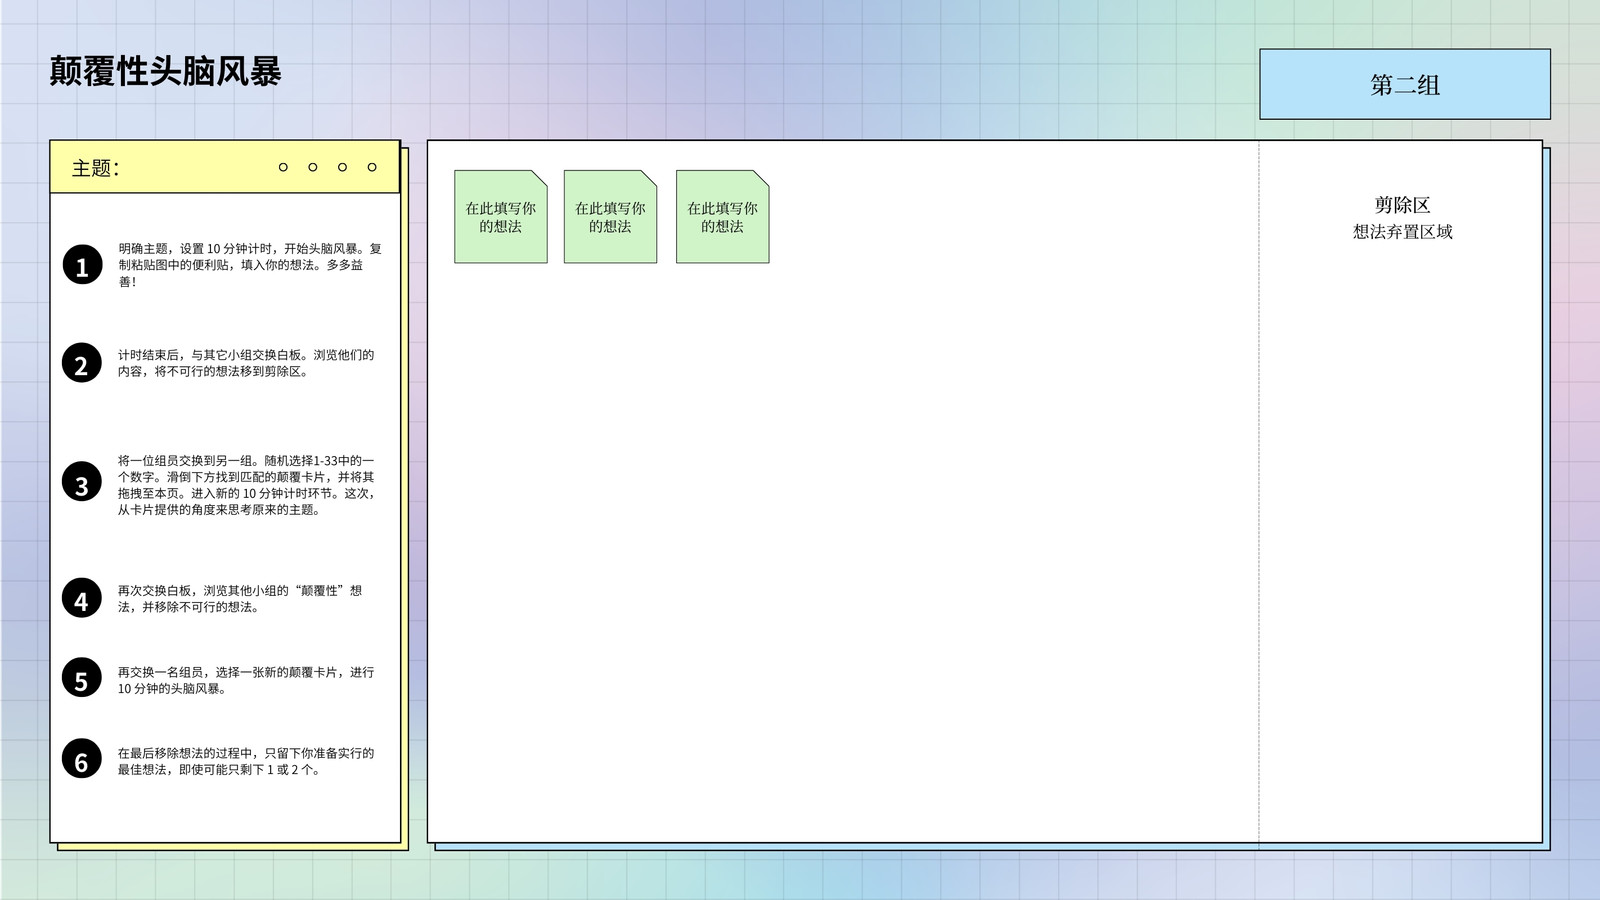Screen dimensions: 1600x900
Task: Select step 5 text starting 再交换一名组员
Action: coord(246,680)
